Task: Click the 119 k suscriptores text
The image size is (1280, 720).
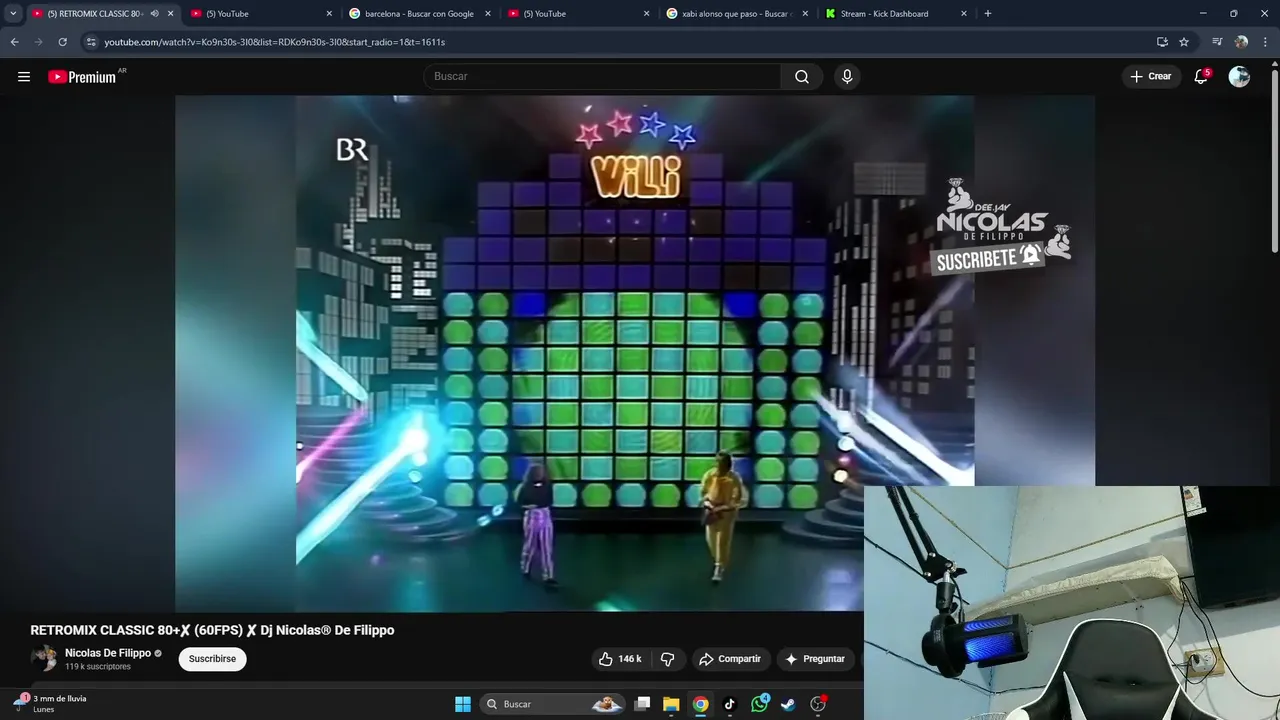Action: [98, 667]
